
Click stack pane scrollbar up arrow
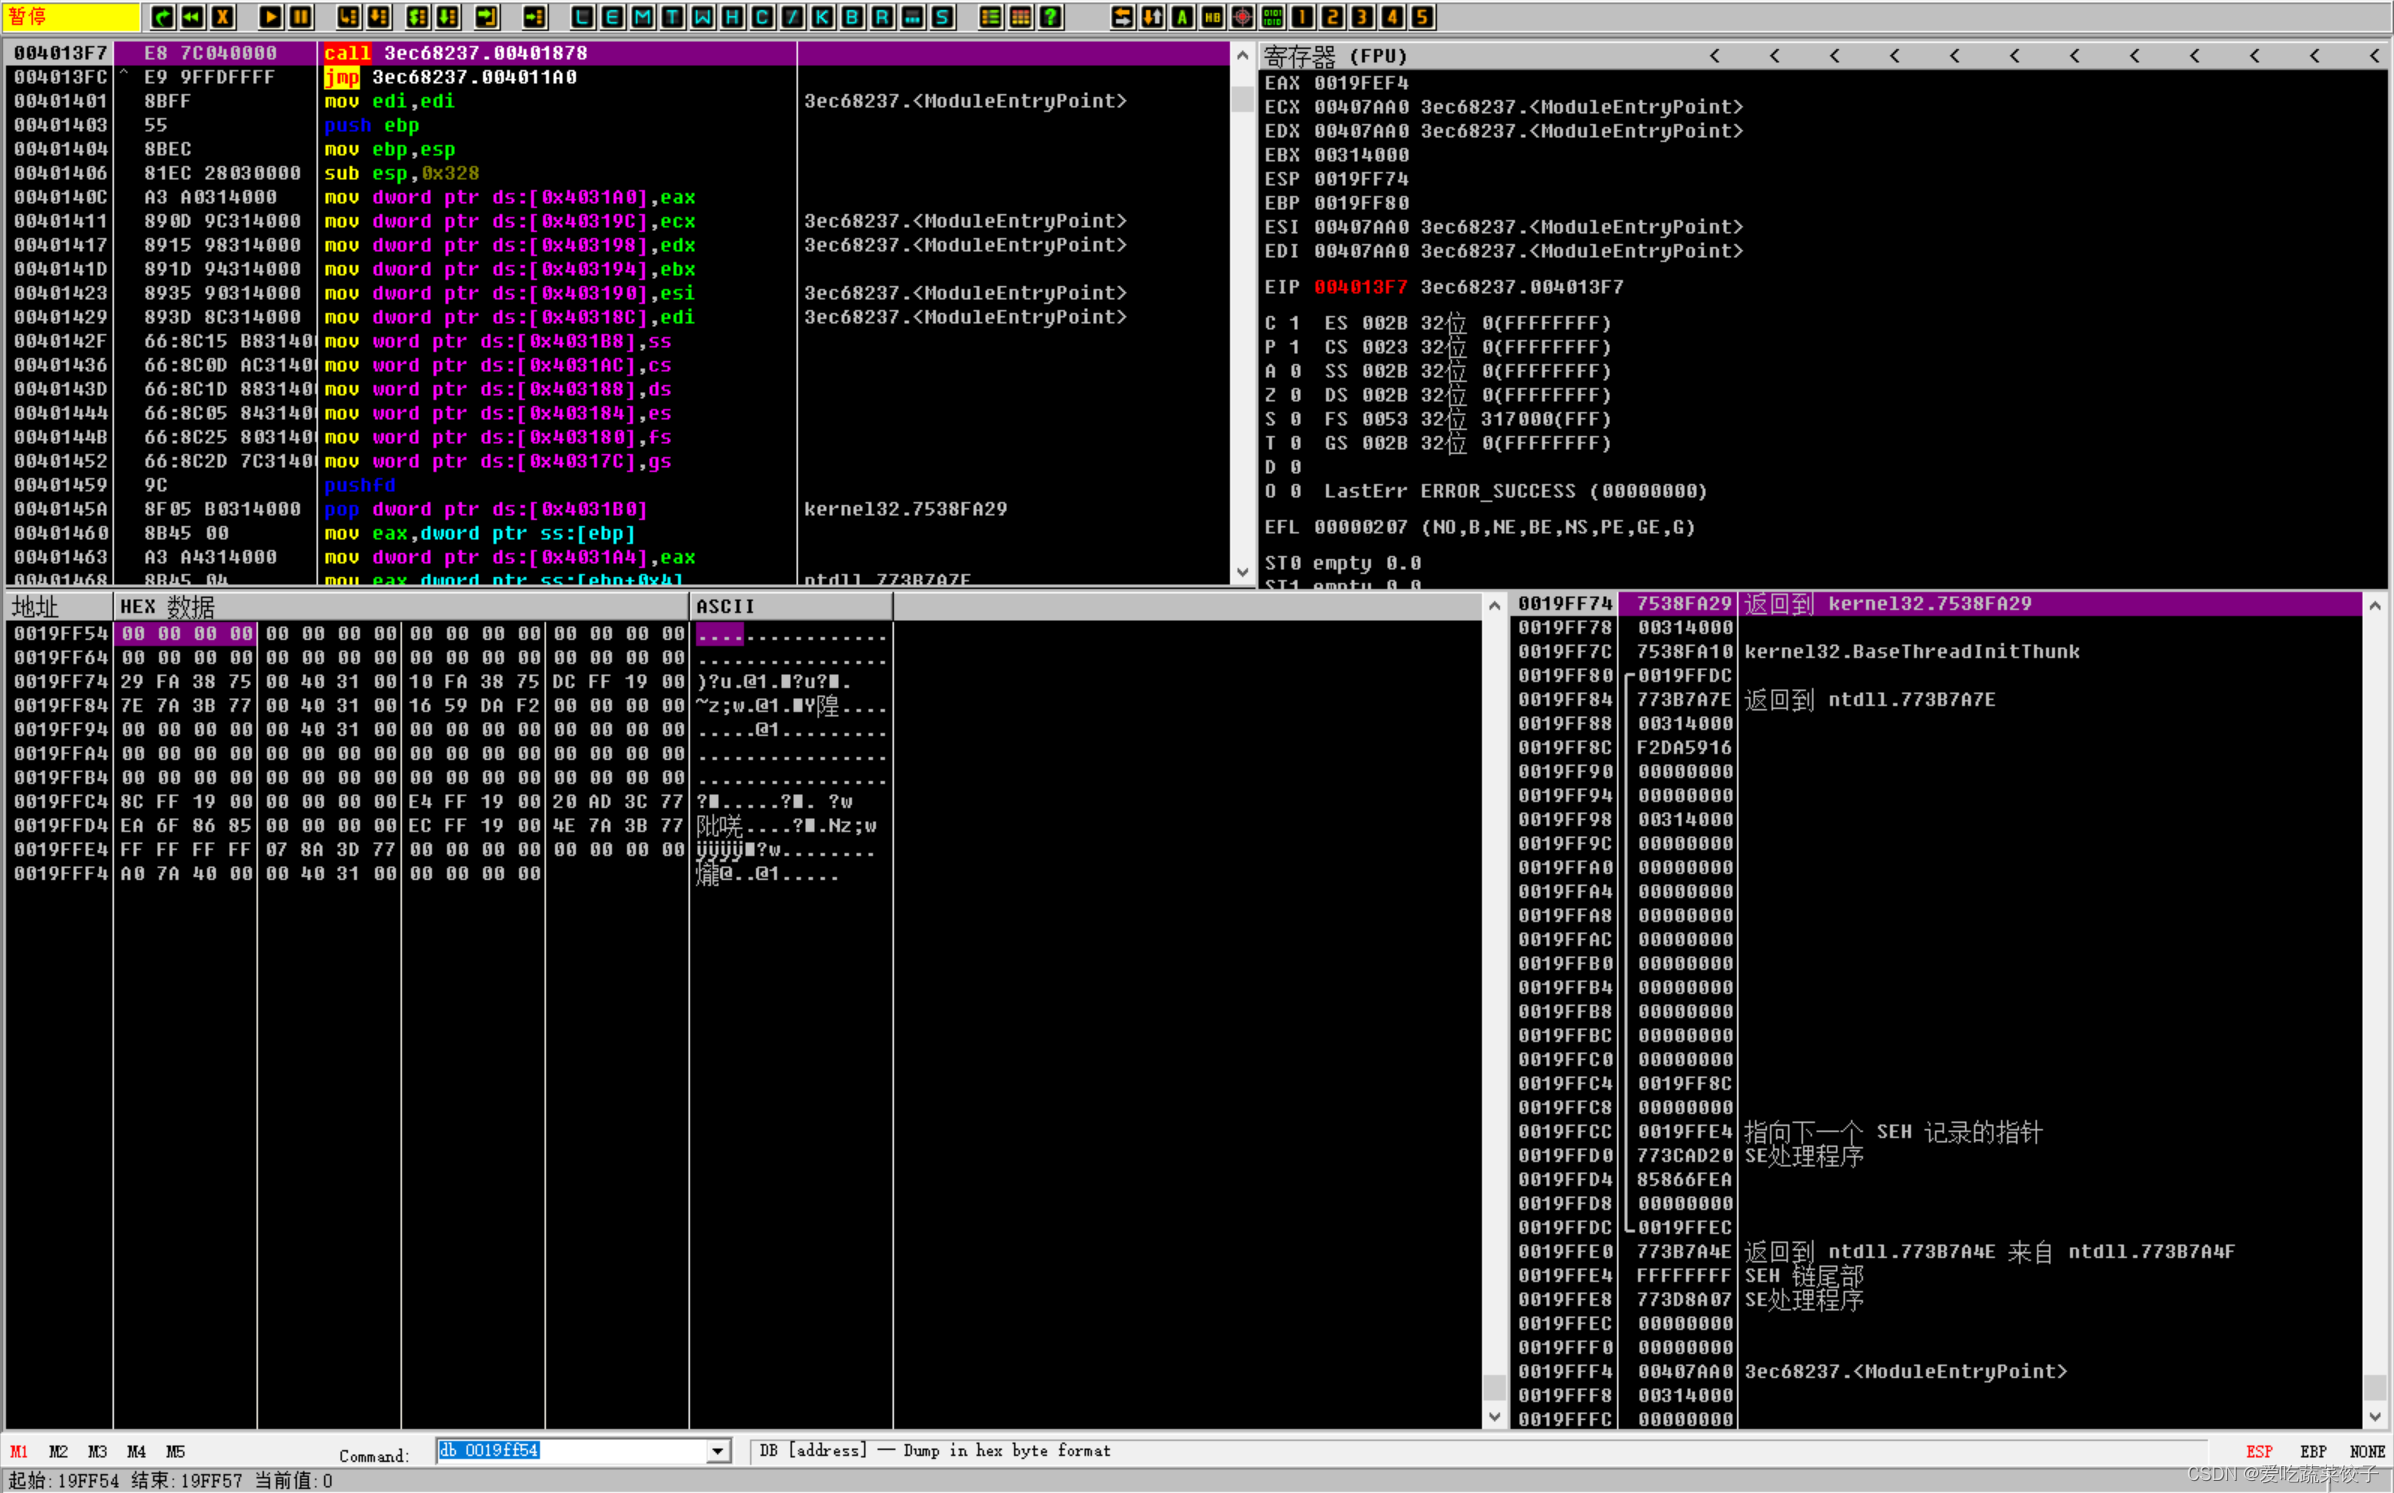click(2375, 605)
